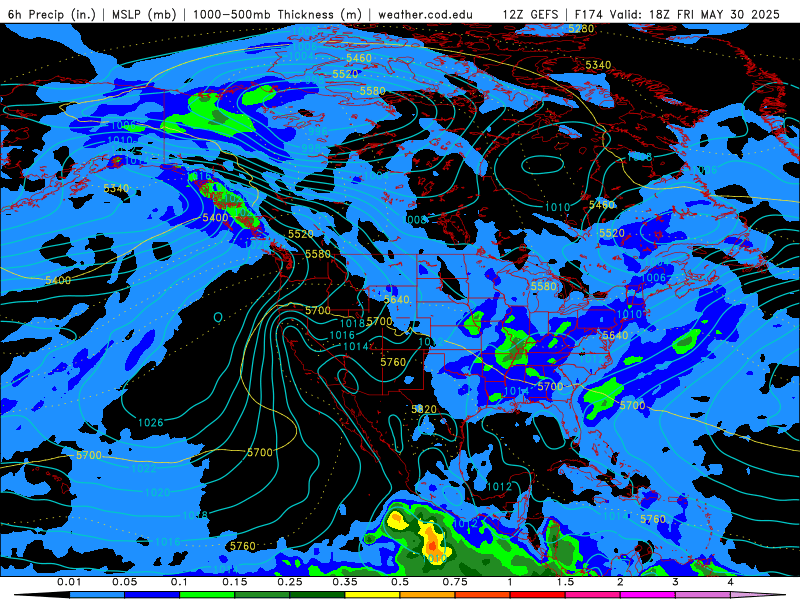
Task: Pick the light purple 3-inch legend swatch
Action: [x=703, y=595]
